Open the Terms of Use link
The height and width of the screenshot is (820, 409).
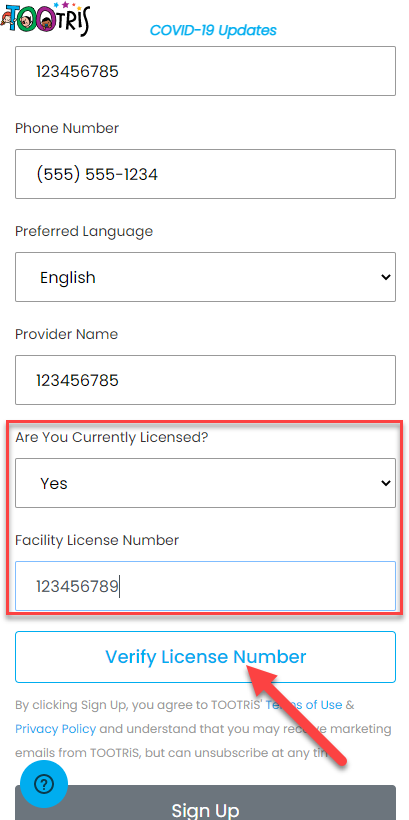click(x=304, y=704)
